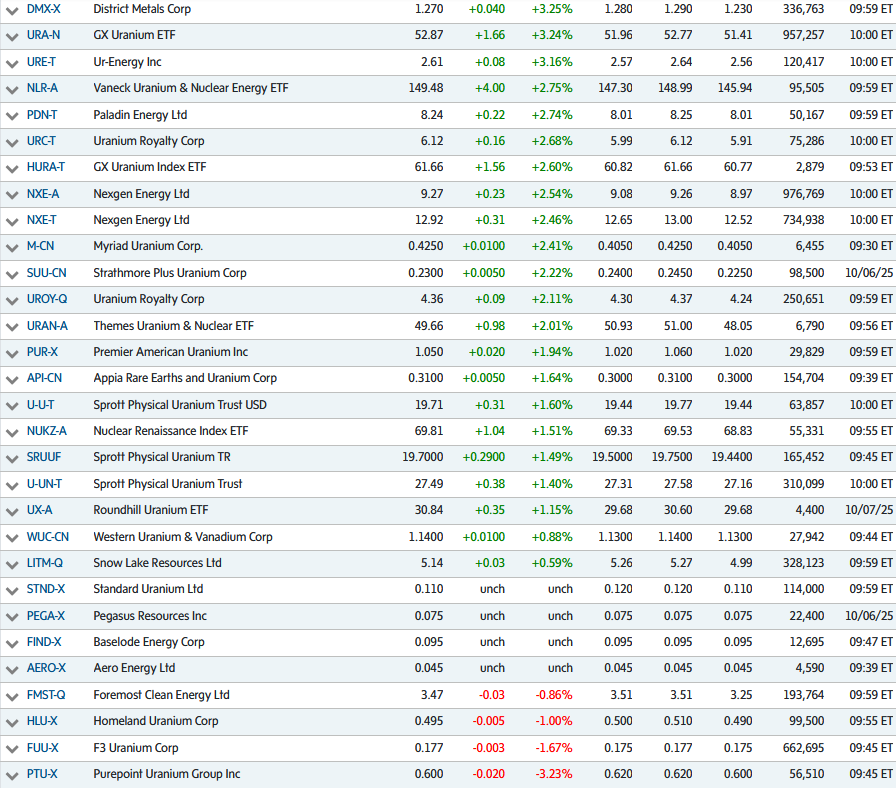Viewport: 896px width, 788px height.
Task: Expand the chevron next to FMST-Q
Action: point(12,695)
